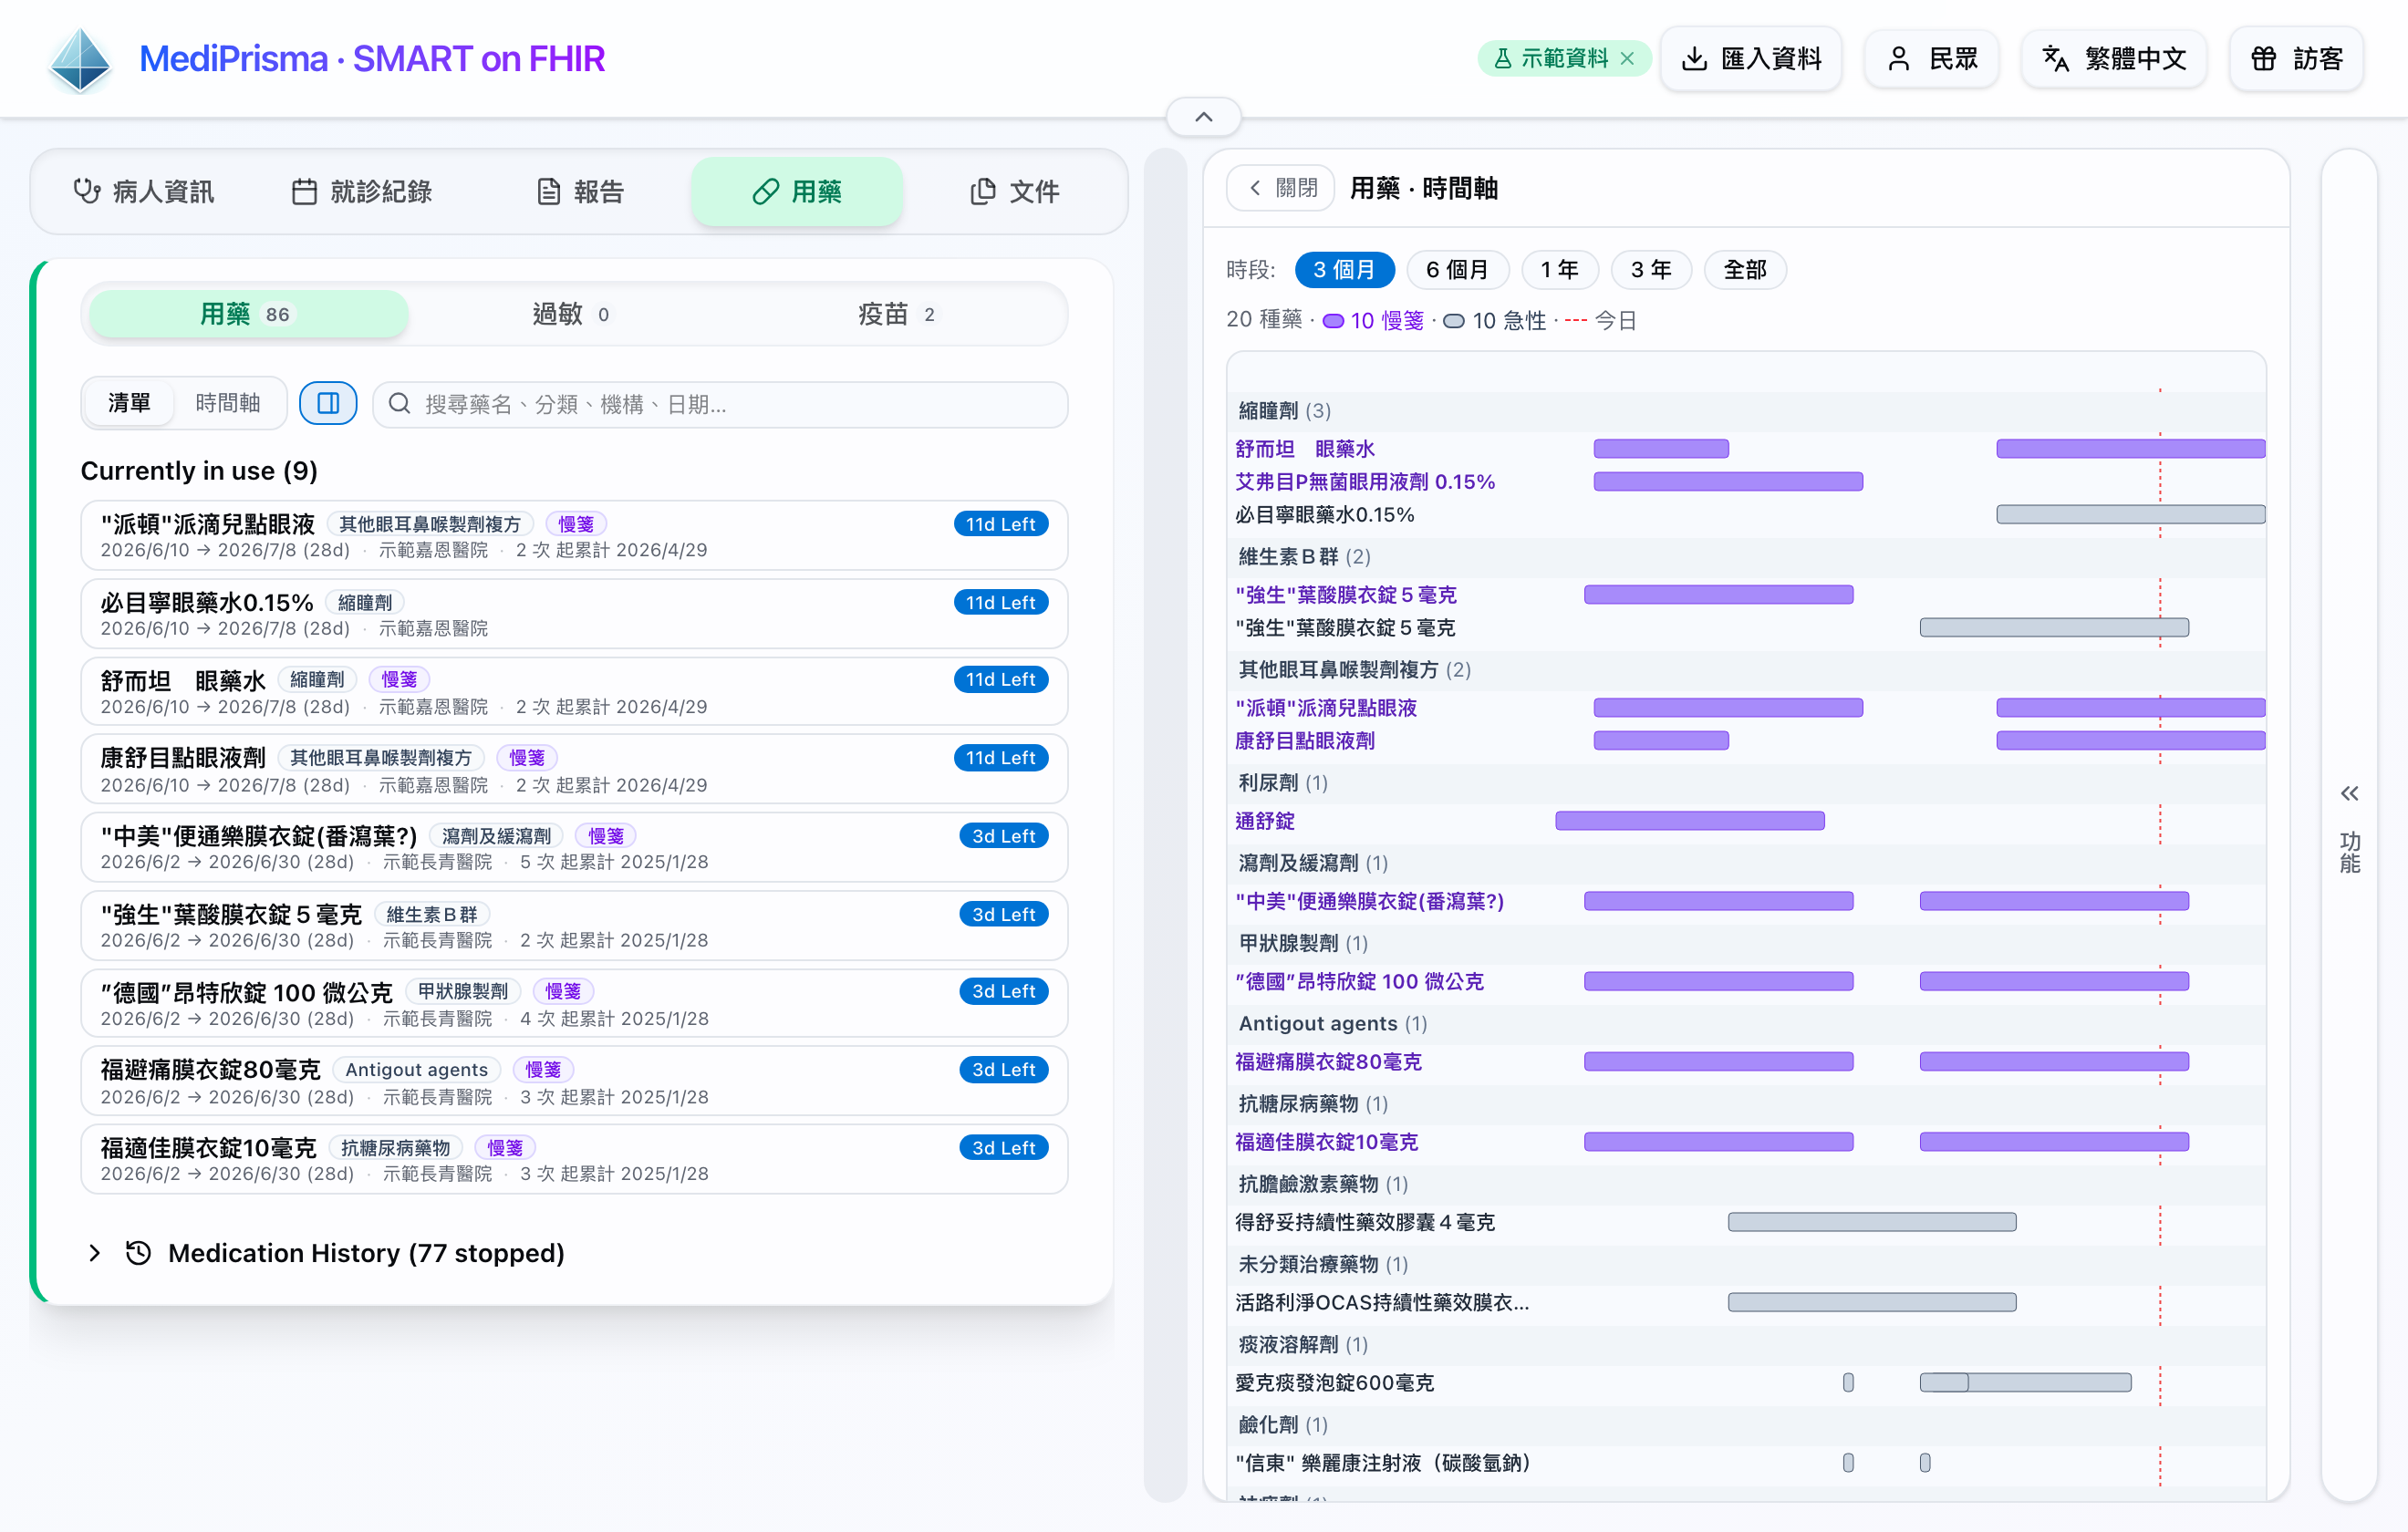Click the medication search field
The width and height of the screenshot is (2408, 1532).
(x=720, y=404)
